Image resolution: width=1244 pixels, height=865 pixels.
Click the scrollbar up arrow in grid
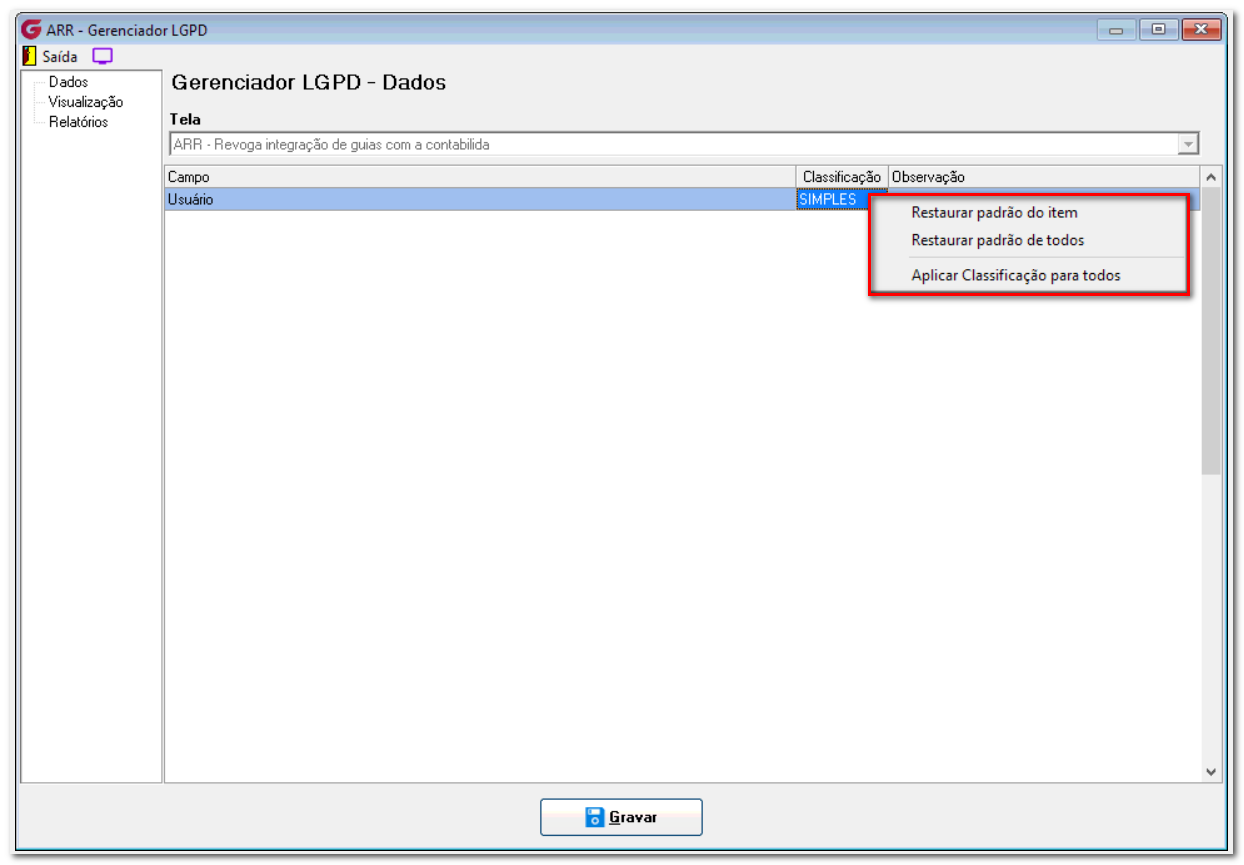pos(1211,177)
